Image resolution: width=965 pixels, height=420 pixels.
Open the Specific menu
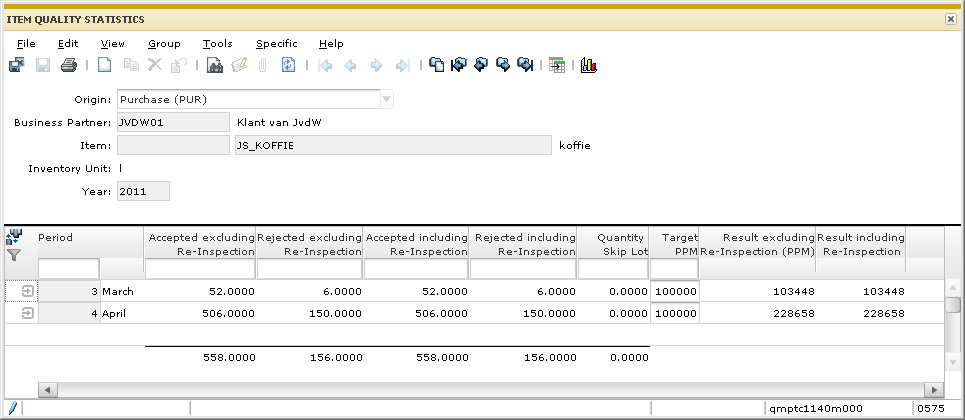pyautogui.click(x=276, y=44)
